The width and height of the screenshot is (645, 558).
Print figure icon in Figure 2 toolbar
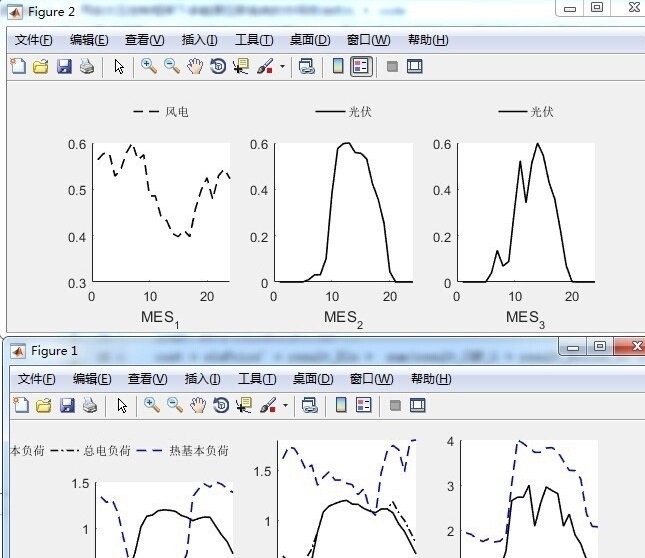tap(87, 66)
